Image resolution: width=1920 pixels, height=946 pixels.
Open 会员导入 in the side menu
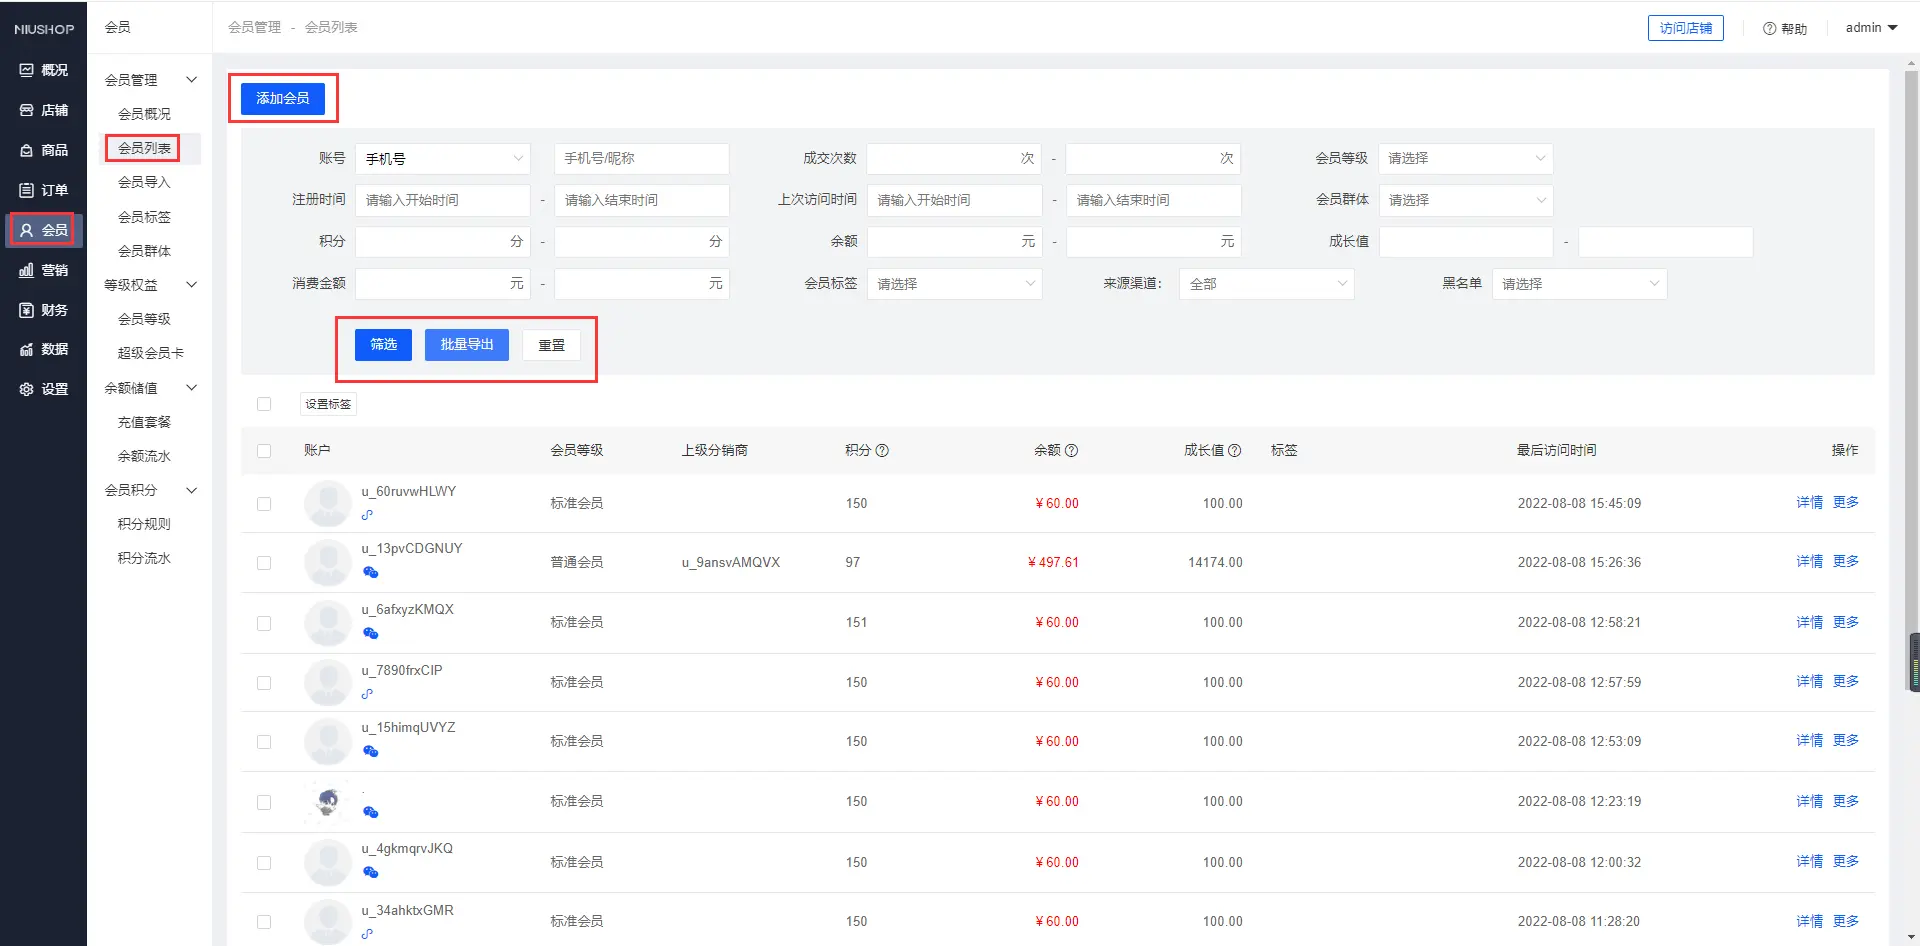(x=144, y=182)
